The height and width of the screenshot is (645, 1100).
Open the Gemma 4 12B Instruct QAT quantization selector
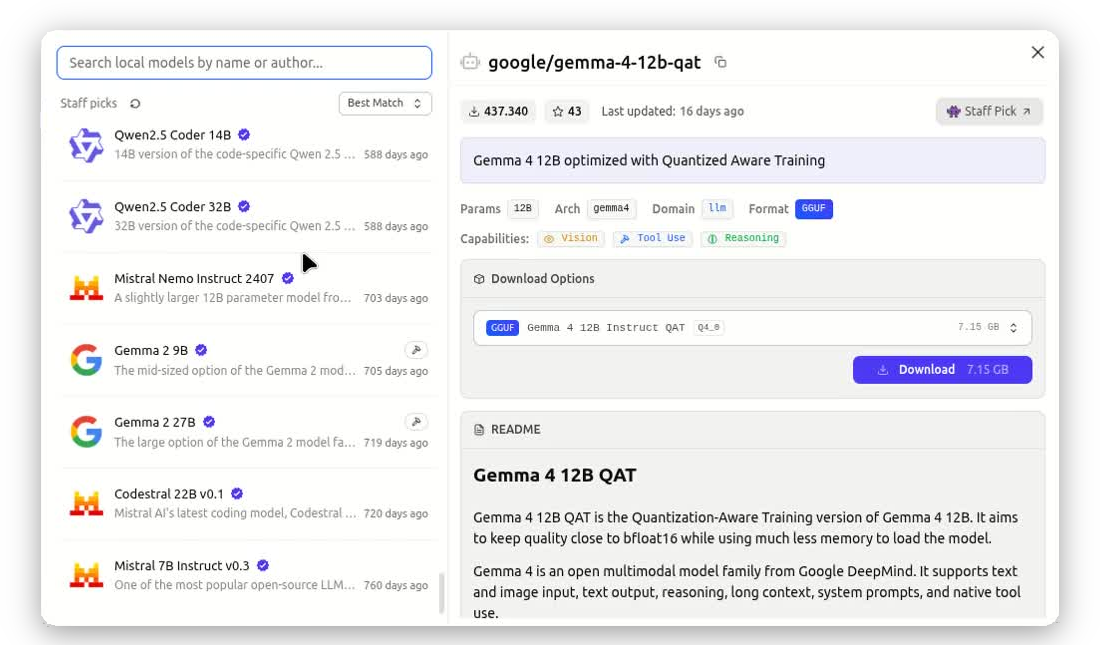click(752, 328)
